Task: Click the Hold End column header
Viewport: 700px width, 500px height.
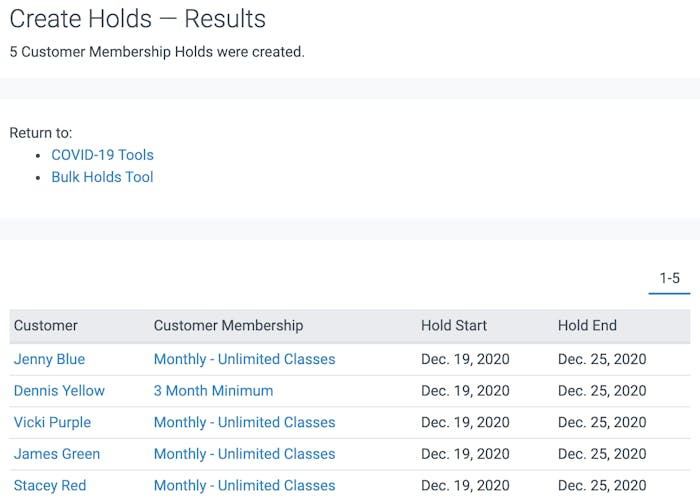Action: [587, 325]
